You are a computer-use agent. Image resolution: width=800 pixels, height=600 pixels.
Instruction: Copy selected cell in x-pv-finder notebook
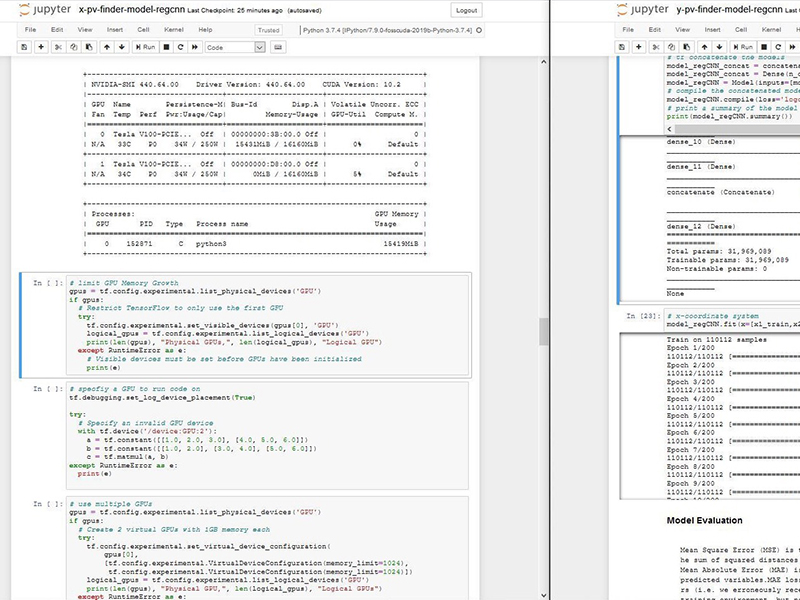tap(73, 47)
